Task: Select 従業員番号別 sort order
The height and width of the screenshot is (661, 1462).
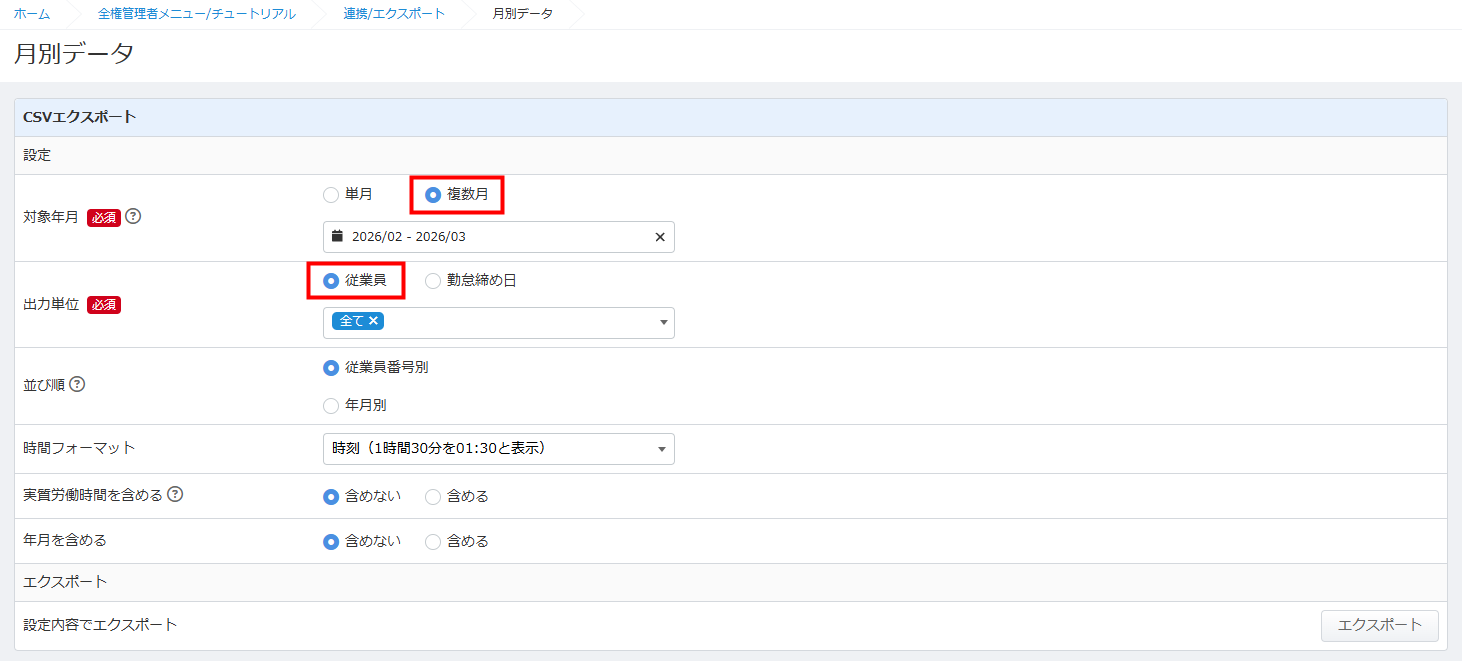Action: click(x=331, y=368)
